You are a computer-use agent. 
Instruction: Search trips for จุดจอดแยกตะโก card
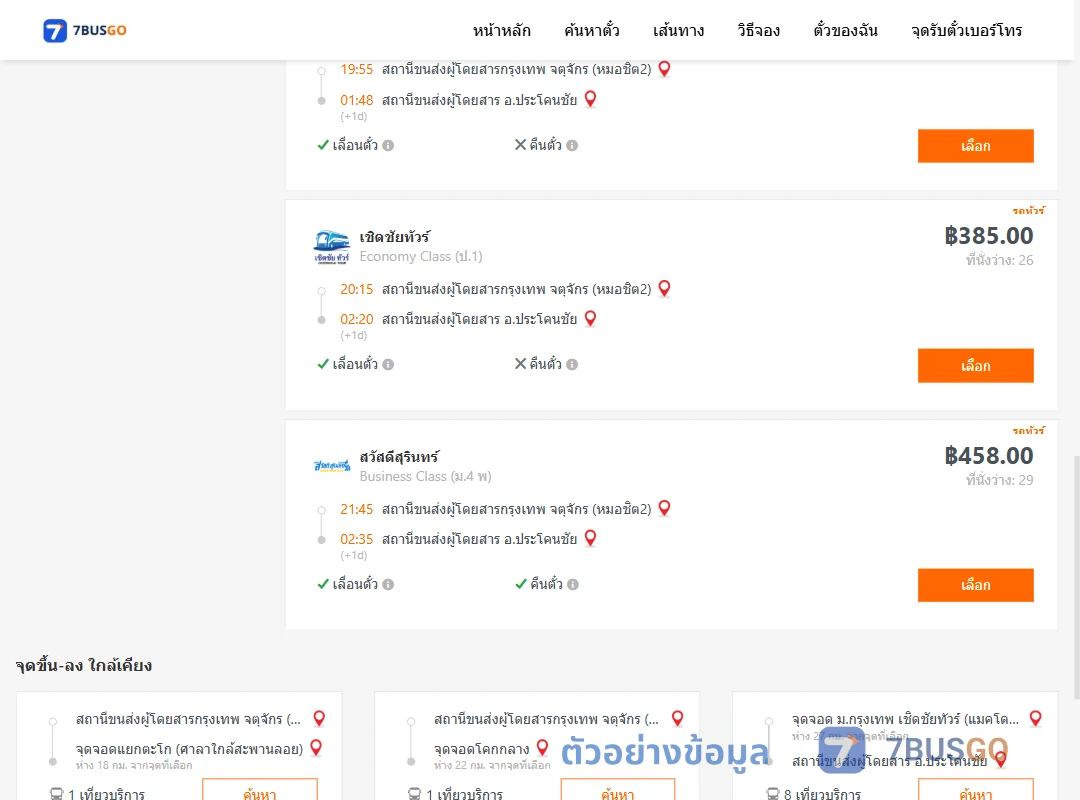pos(260,791)
